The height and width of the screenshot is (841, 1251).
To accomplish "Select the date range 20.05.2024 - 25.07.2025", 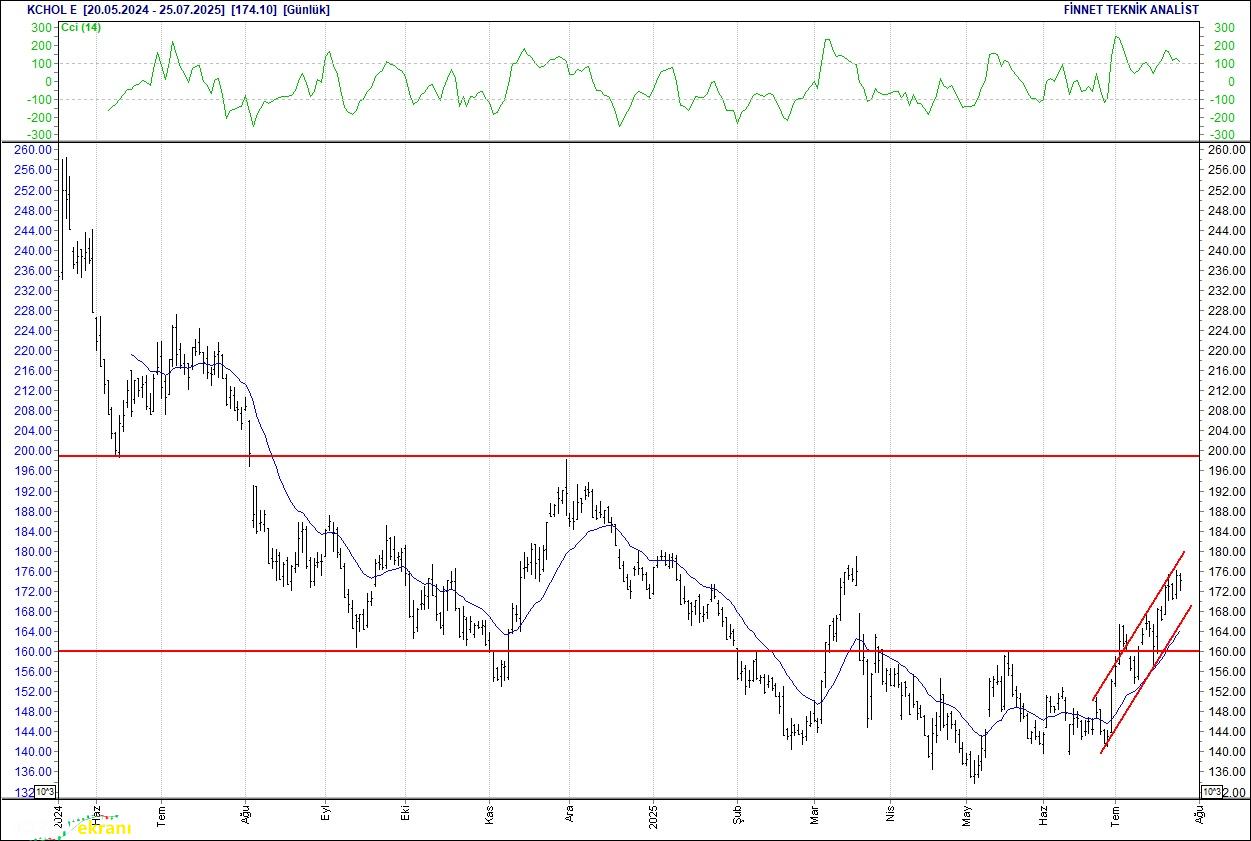I will [x=154, y=9].
